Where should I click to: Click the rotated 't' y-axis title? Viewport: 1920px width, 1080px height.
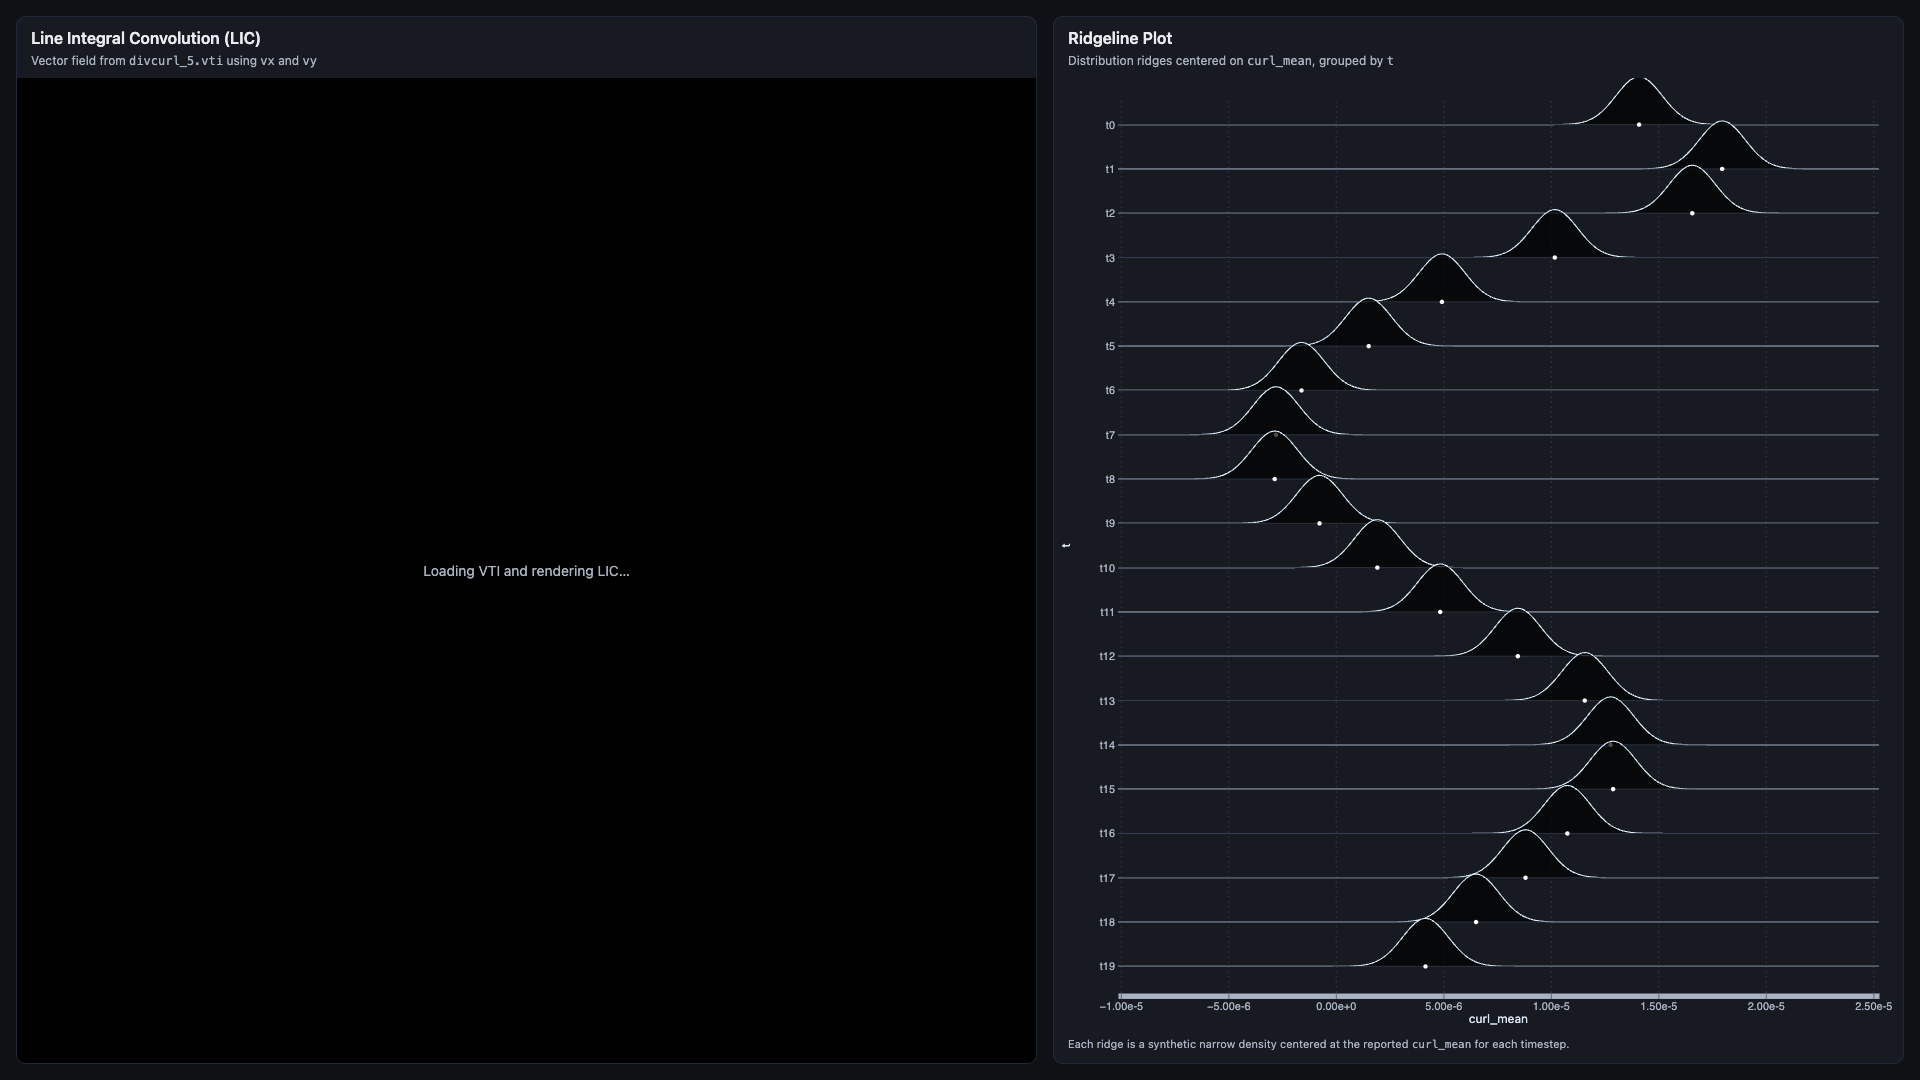[x=1067, y=545]
